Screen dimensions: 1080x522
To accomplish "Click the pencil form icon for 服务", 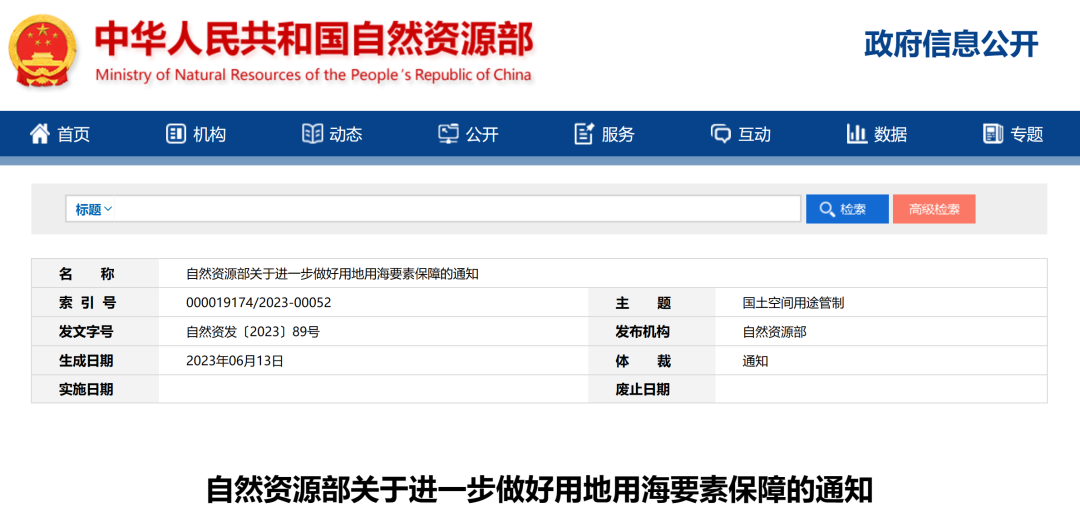I will (584, 134).
